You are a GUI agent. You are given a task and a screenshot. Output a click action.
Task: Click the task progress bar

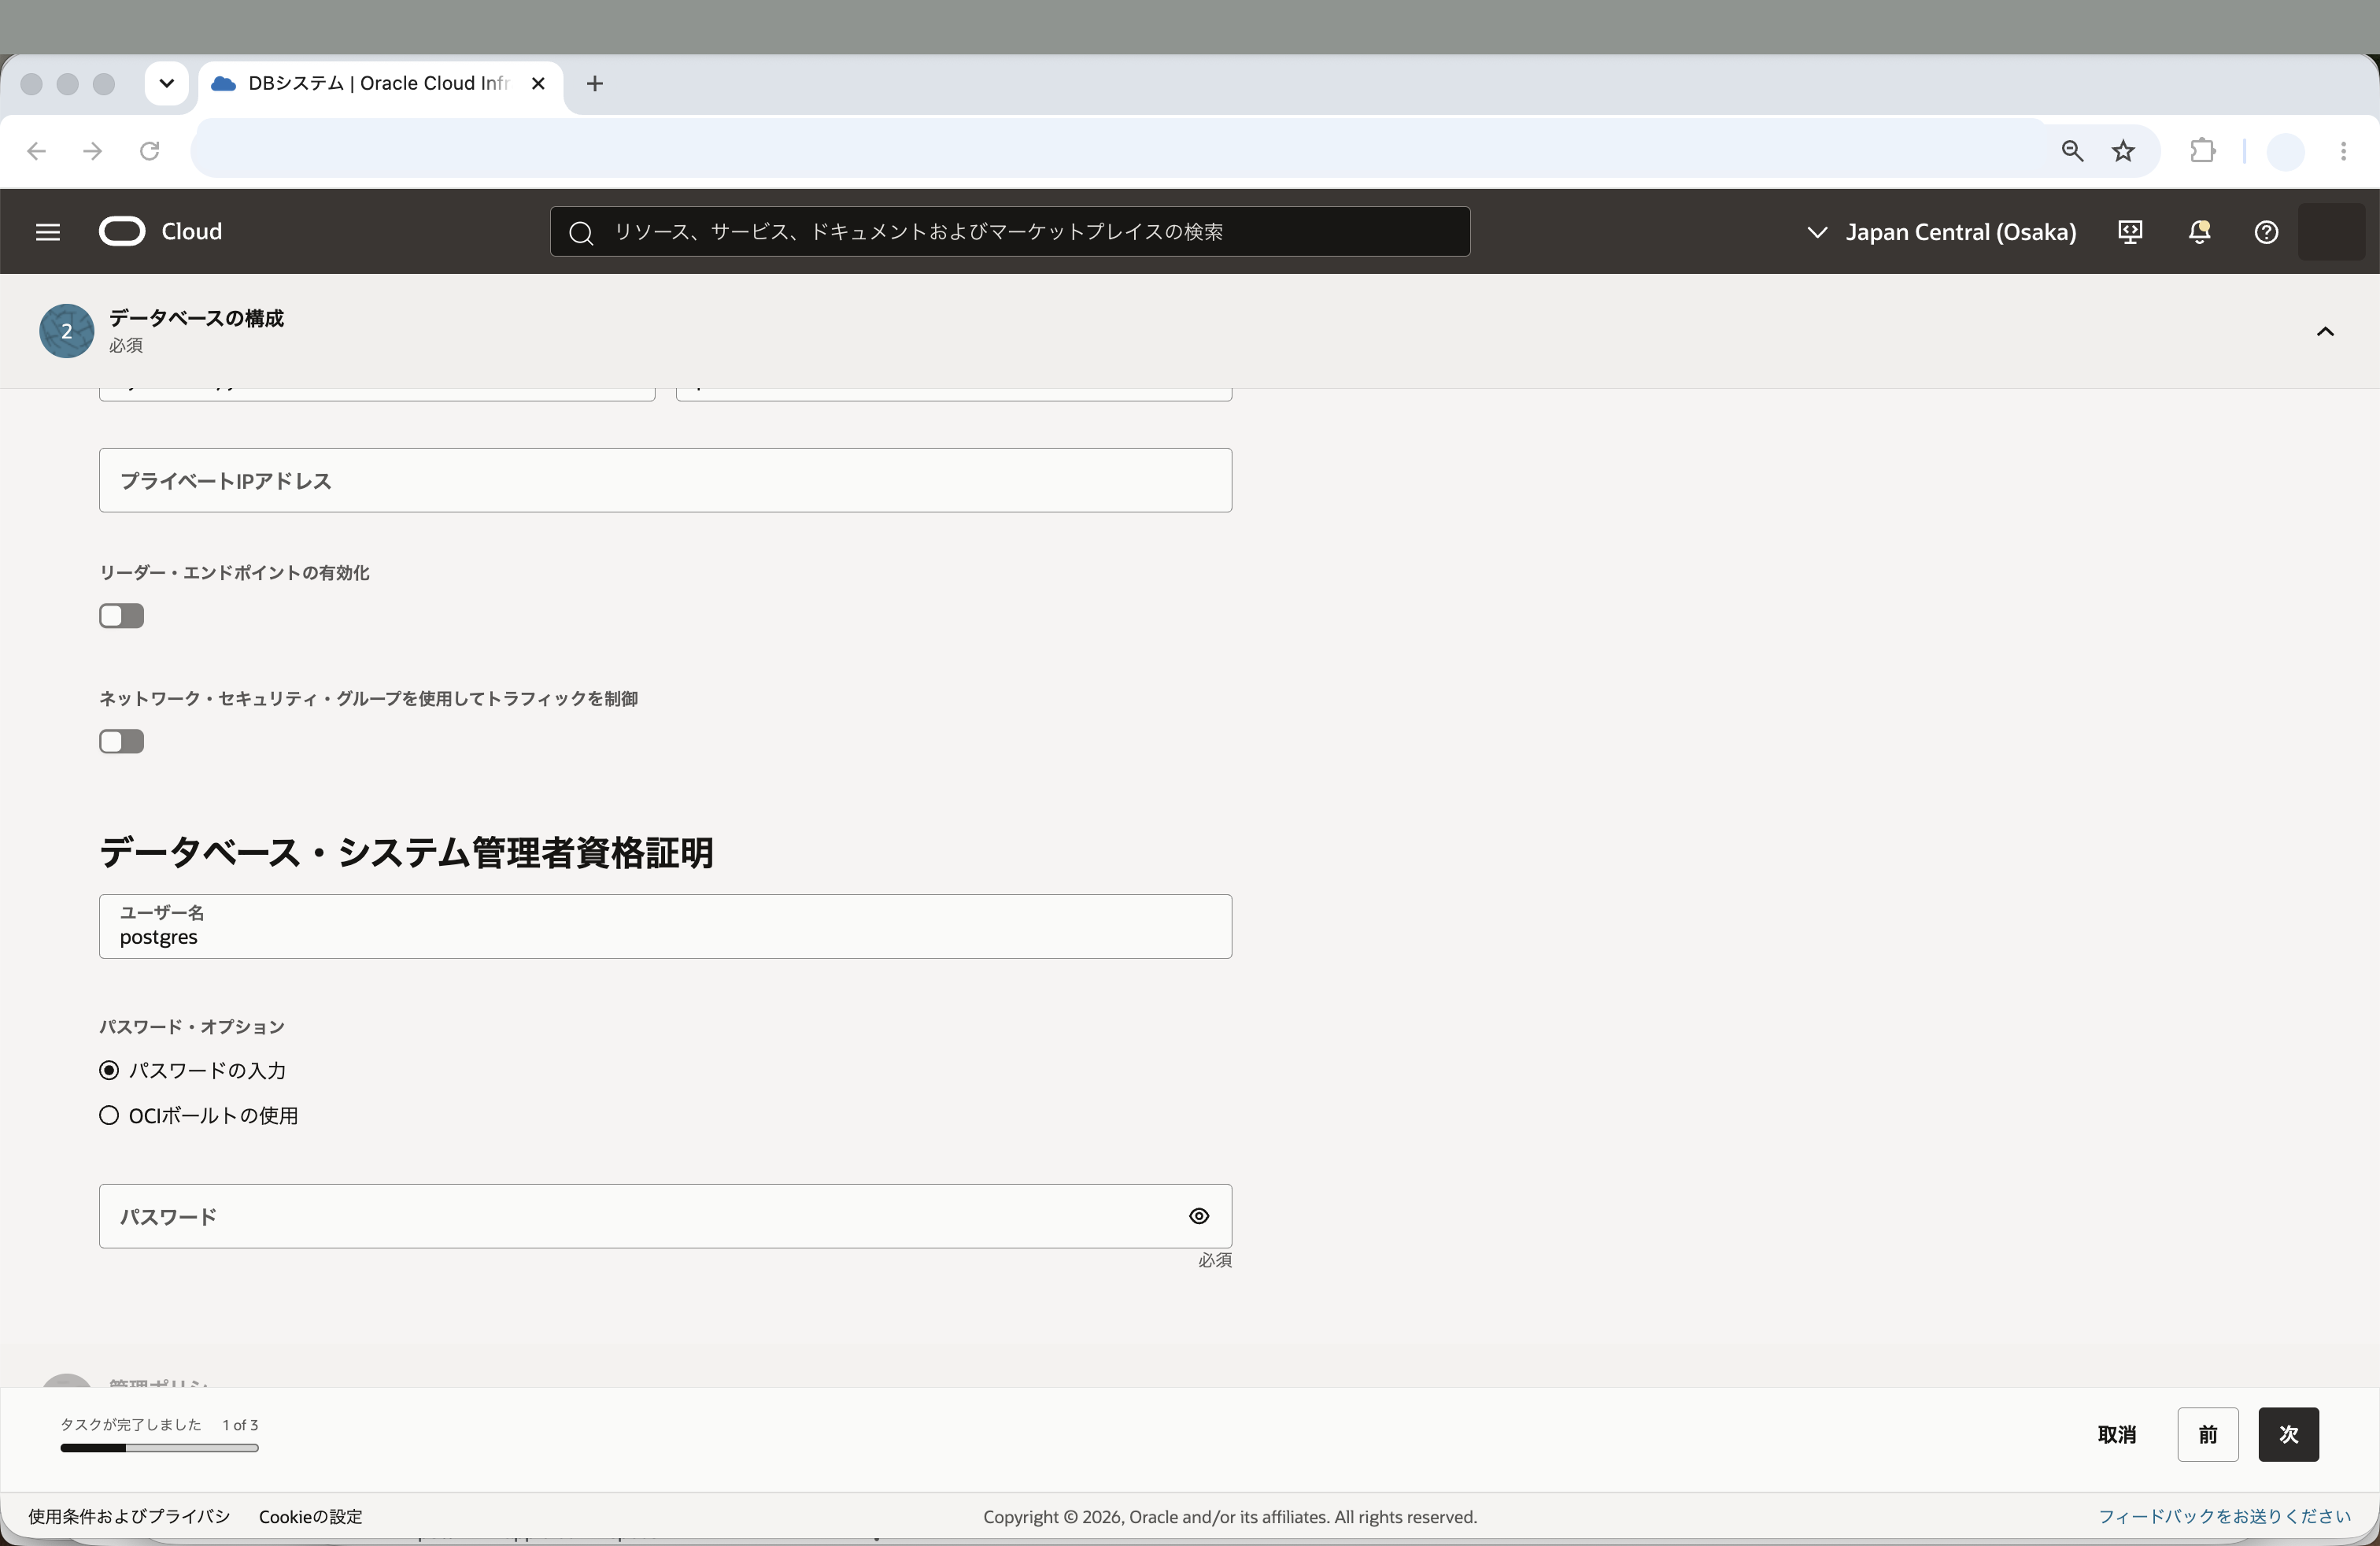click(159, 1448)
